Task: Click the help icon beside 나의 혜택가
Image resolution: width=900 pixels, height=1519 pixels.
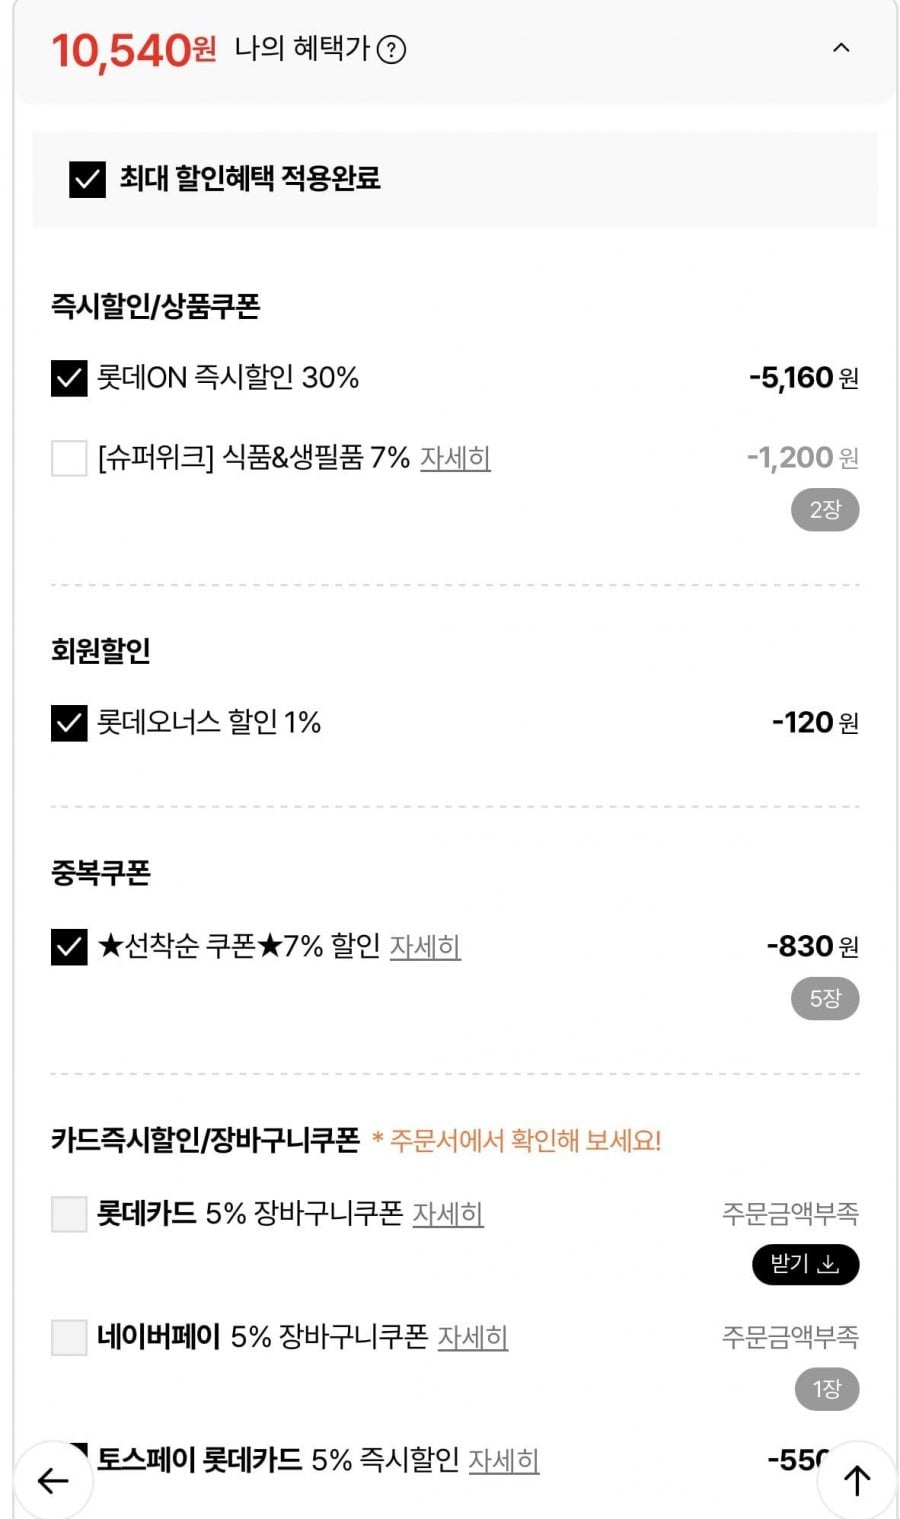Action: click(391, 49)
